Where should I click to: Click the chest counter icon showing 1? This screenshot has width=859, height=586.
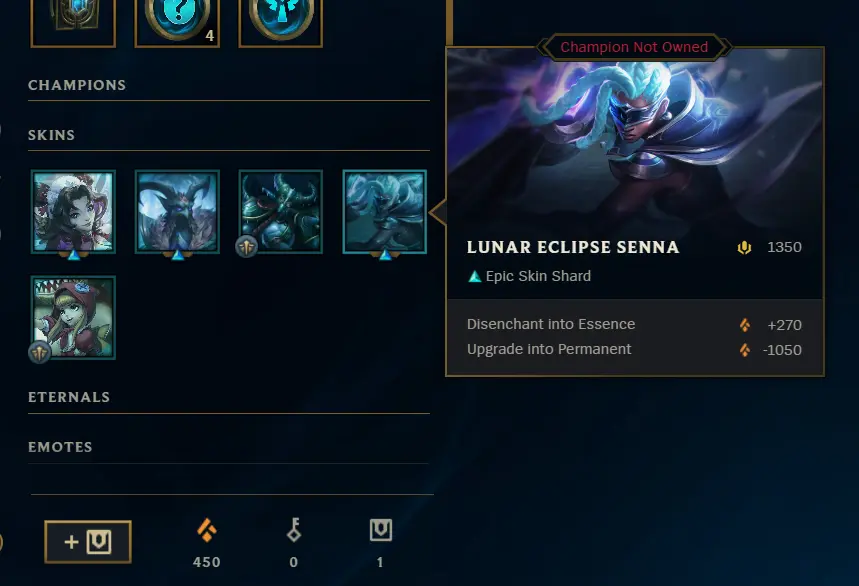pos(381,530)
